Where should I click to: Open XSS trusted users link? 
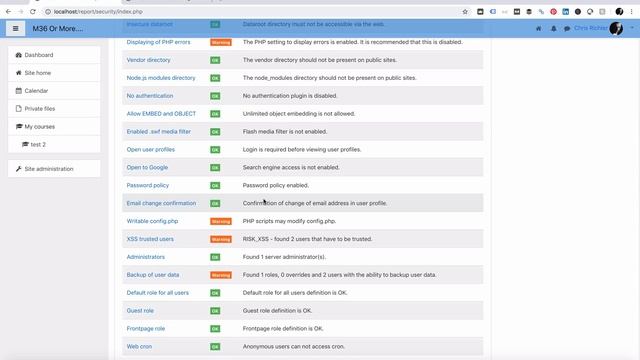click(150, 239)
